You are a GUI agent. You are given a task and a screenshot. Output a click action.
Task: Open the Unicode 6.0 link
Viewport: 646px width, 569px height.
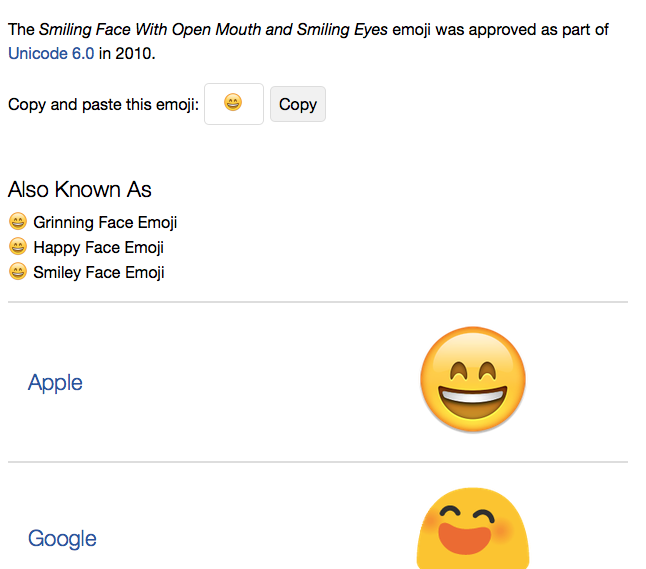pyautogui.click(x=51, y=54)
